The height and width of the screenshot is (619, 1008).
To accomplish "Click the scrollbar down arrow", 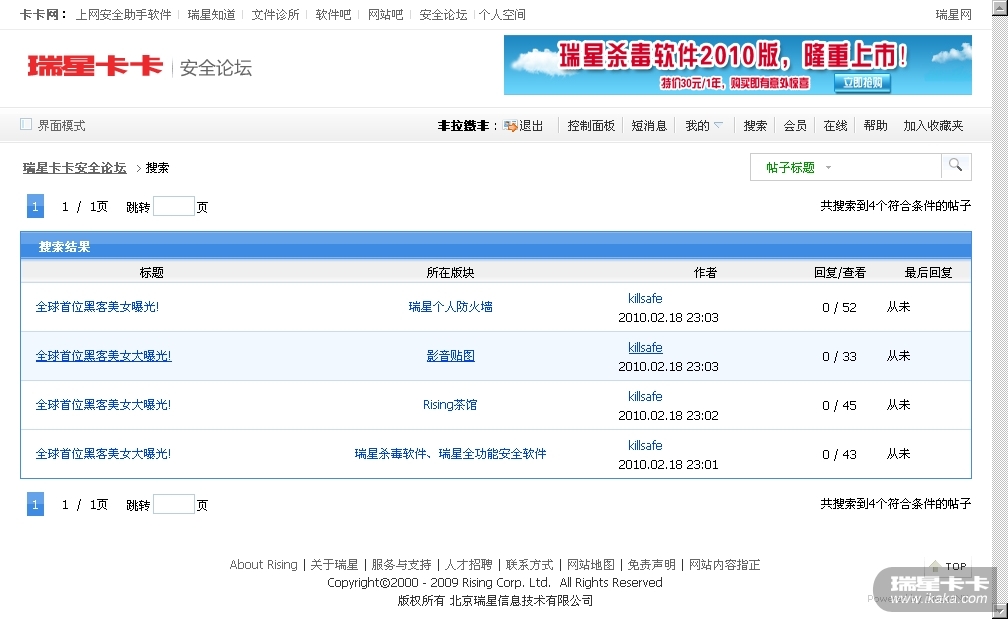I will 1000,611.
